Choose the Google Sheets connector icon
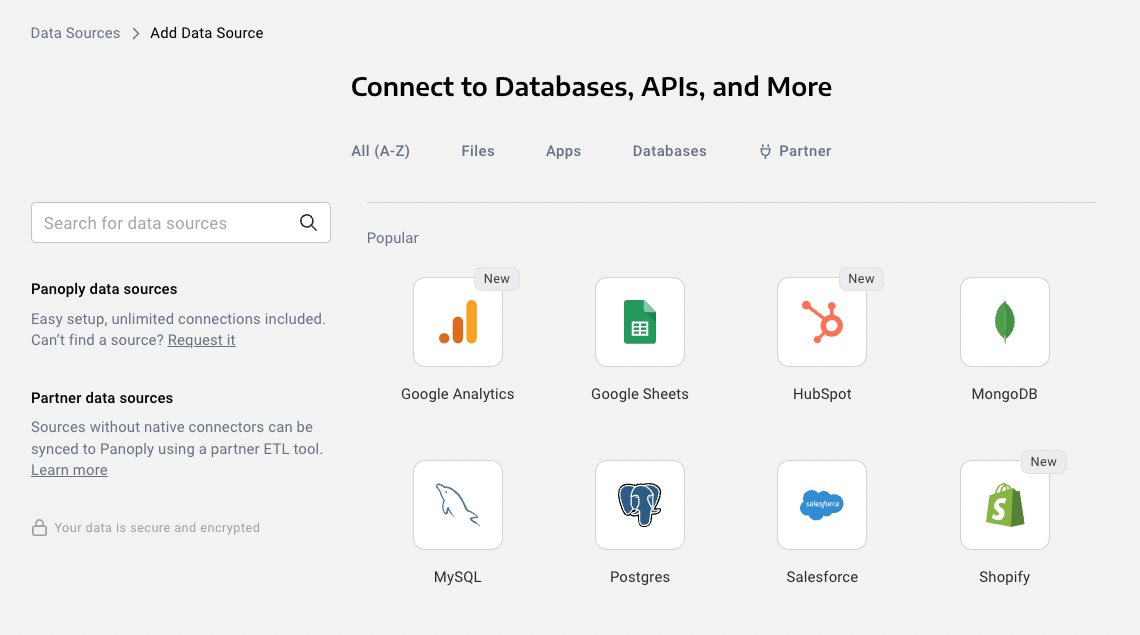Viewport: 1140px width, 635px height. 640,322
